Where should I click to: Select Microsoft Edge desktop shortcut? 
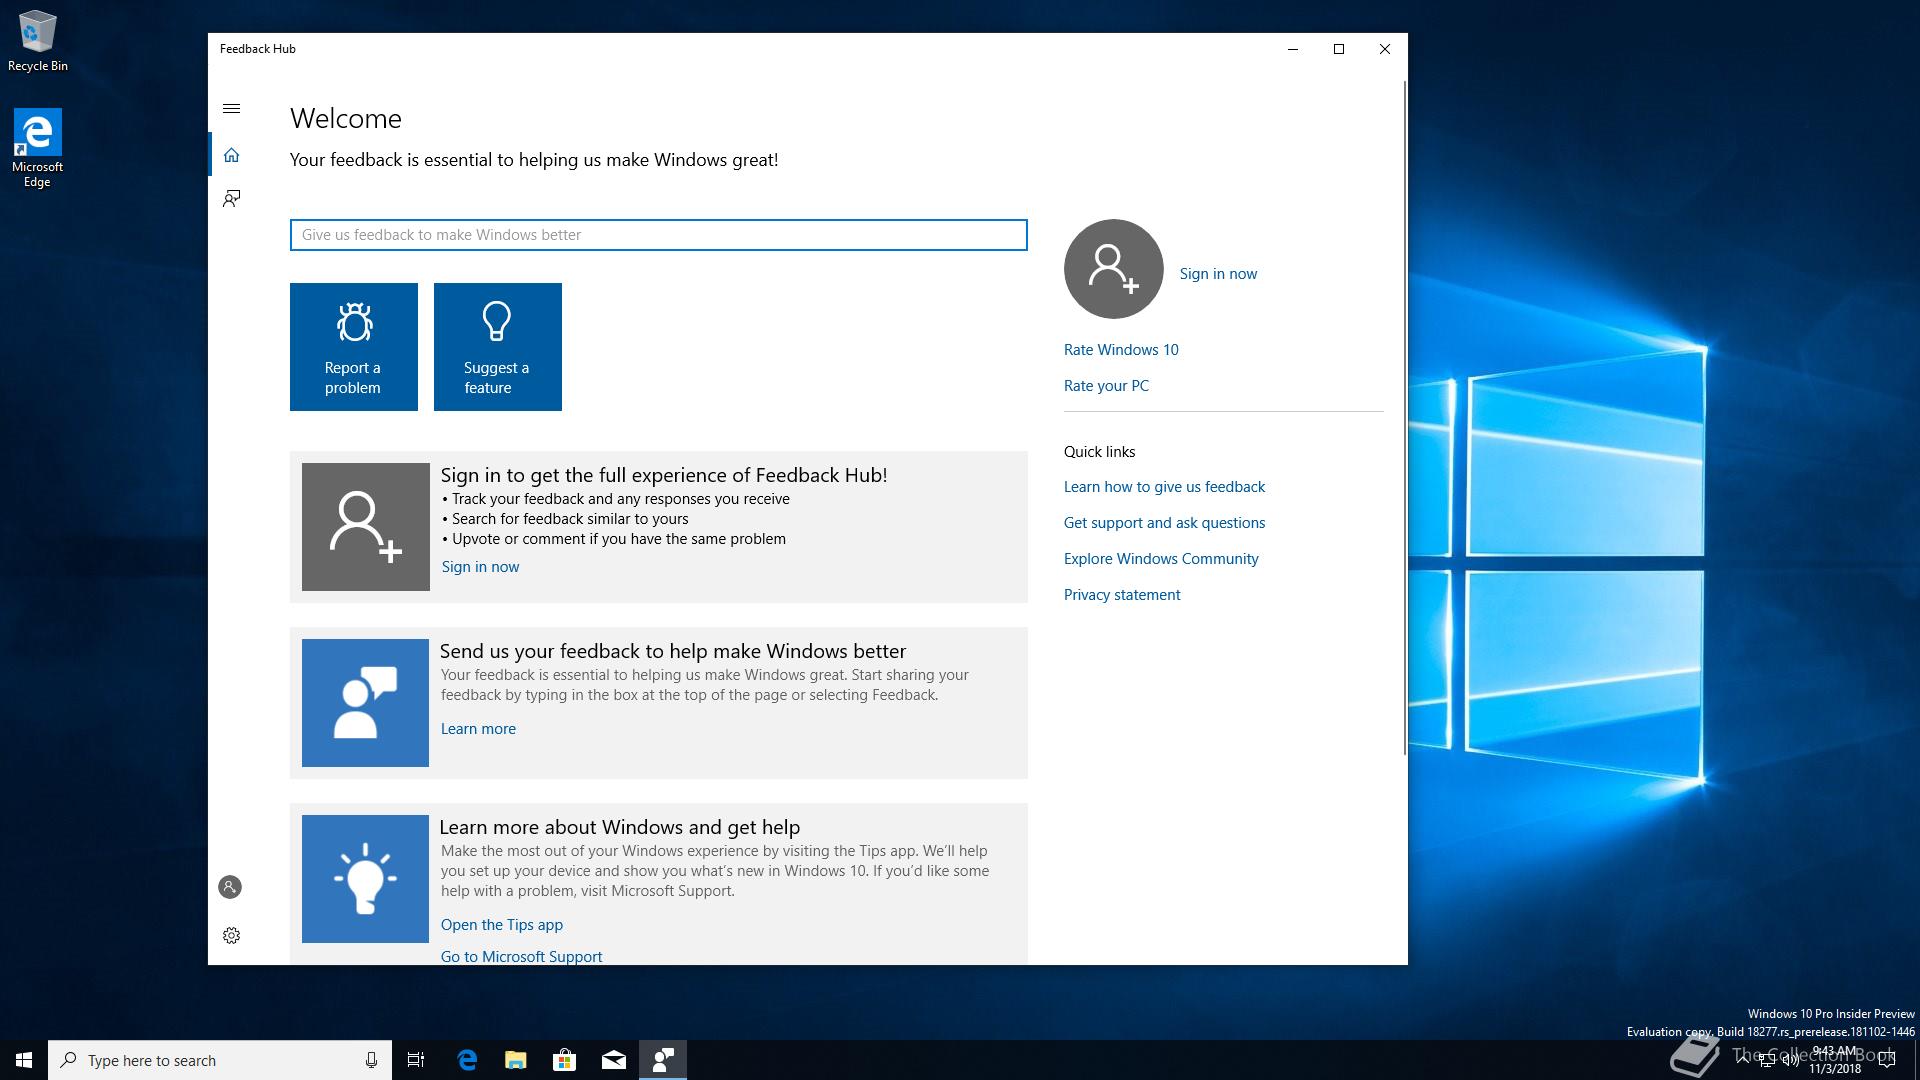[x=37, y=148]
